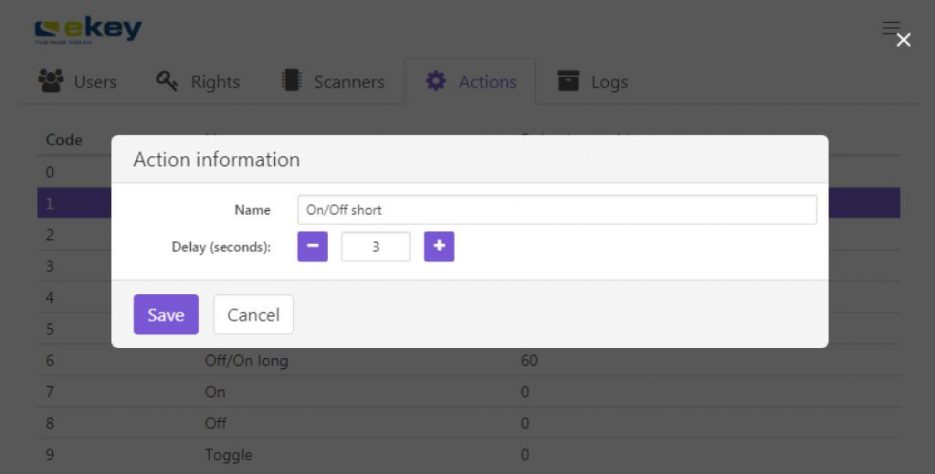935x474 pixels.
Task: Select the 'Off/On long' action name
Action: [x=246, y=361]
